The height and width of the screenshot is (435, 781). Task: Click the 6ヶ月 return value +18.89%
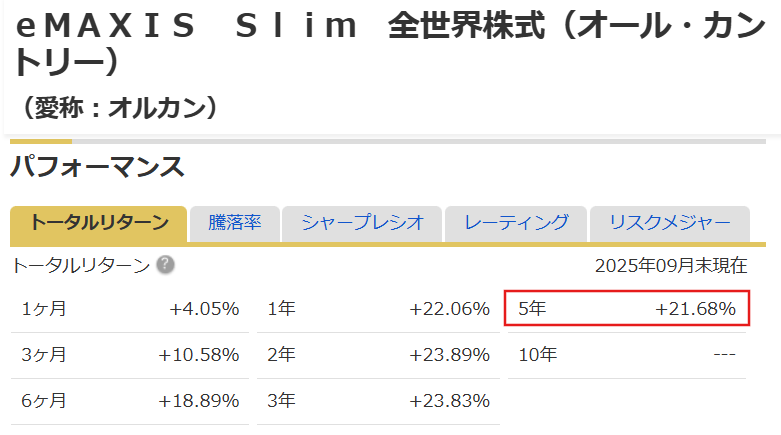click(x=198, y=401)
